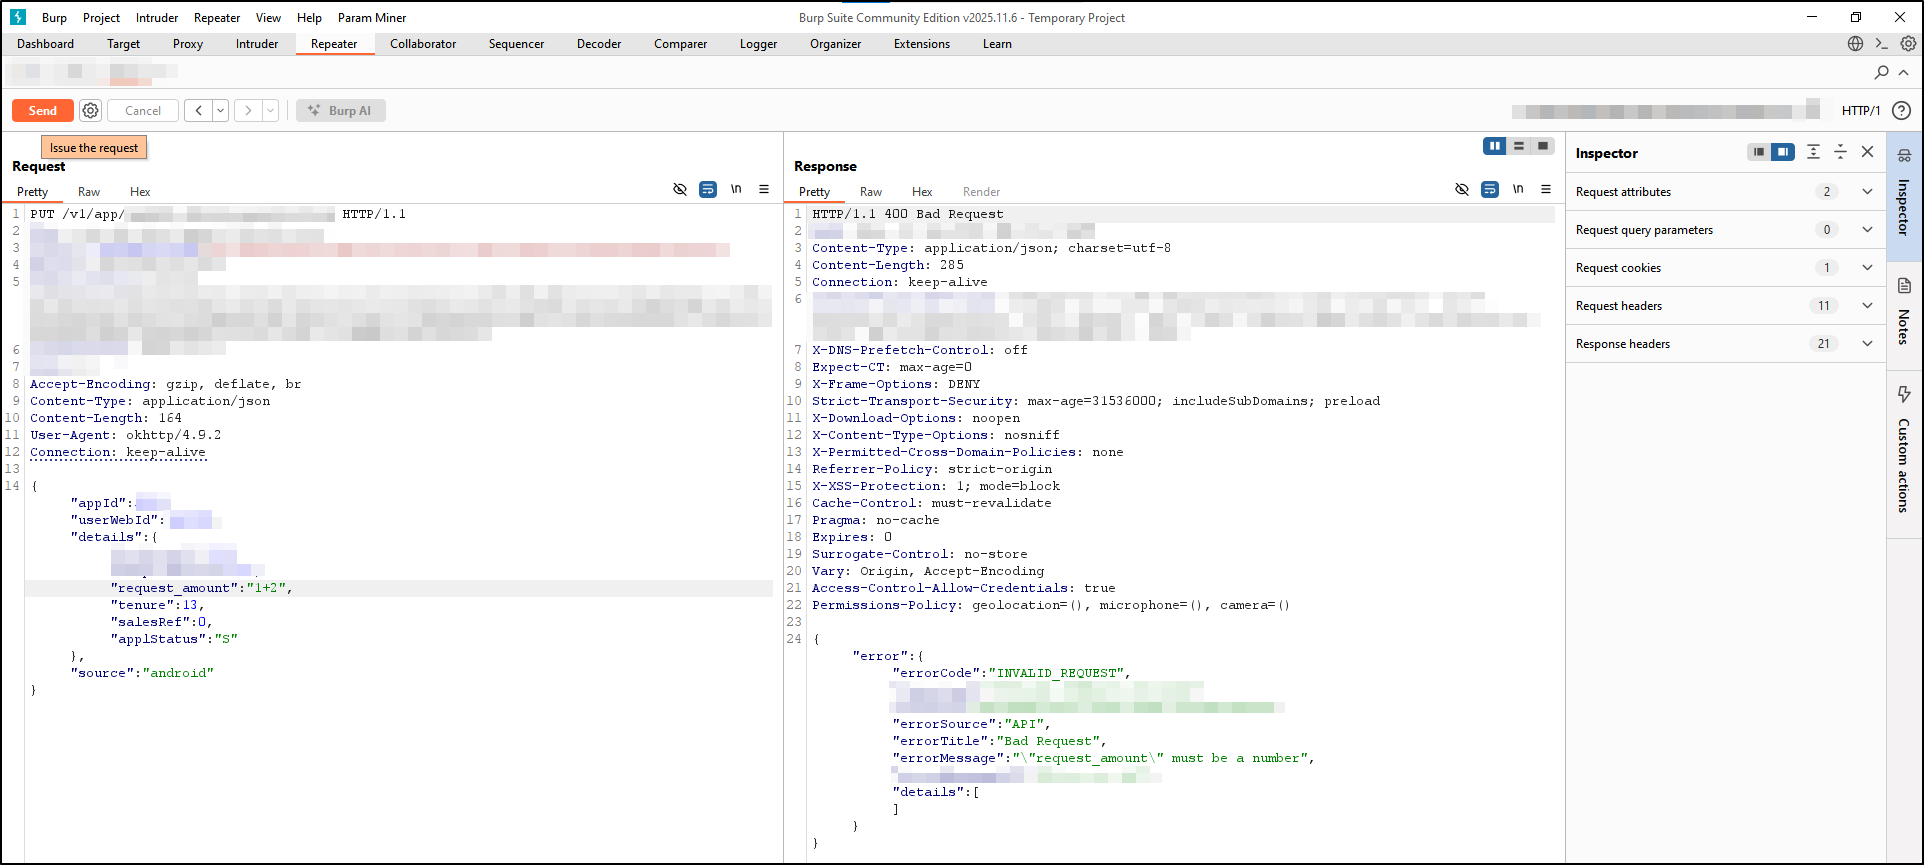The image size is (1924, 865).
Task: Switch Inspector to two-column layout
Action: 1783,152
